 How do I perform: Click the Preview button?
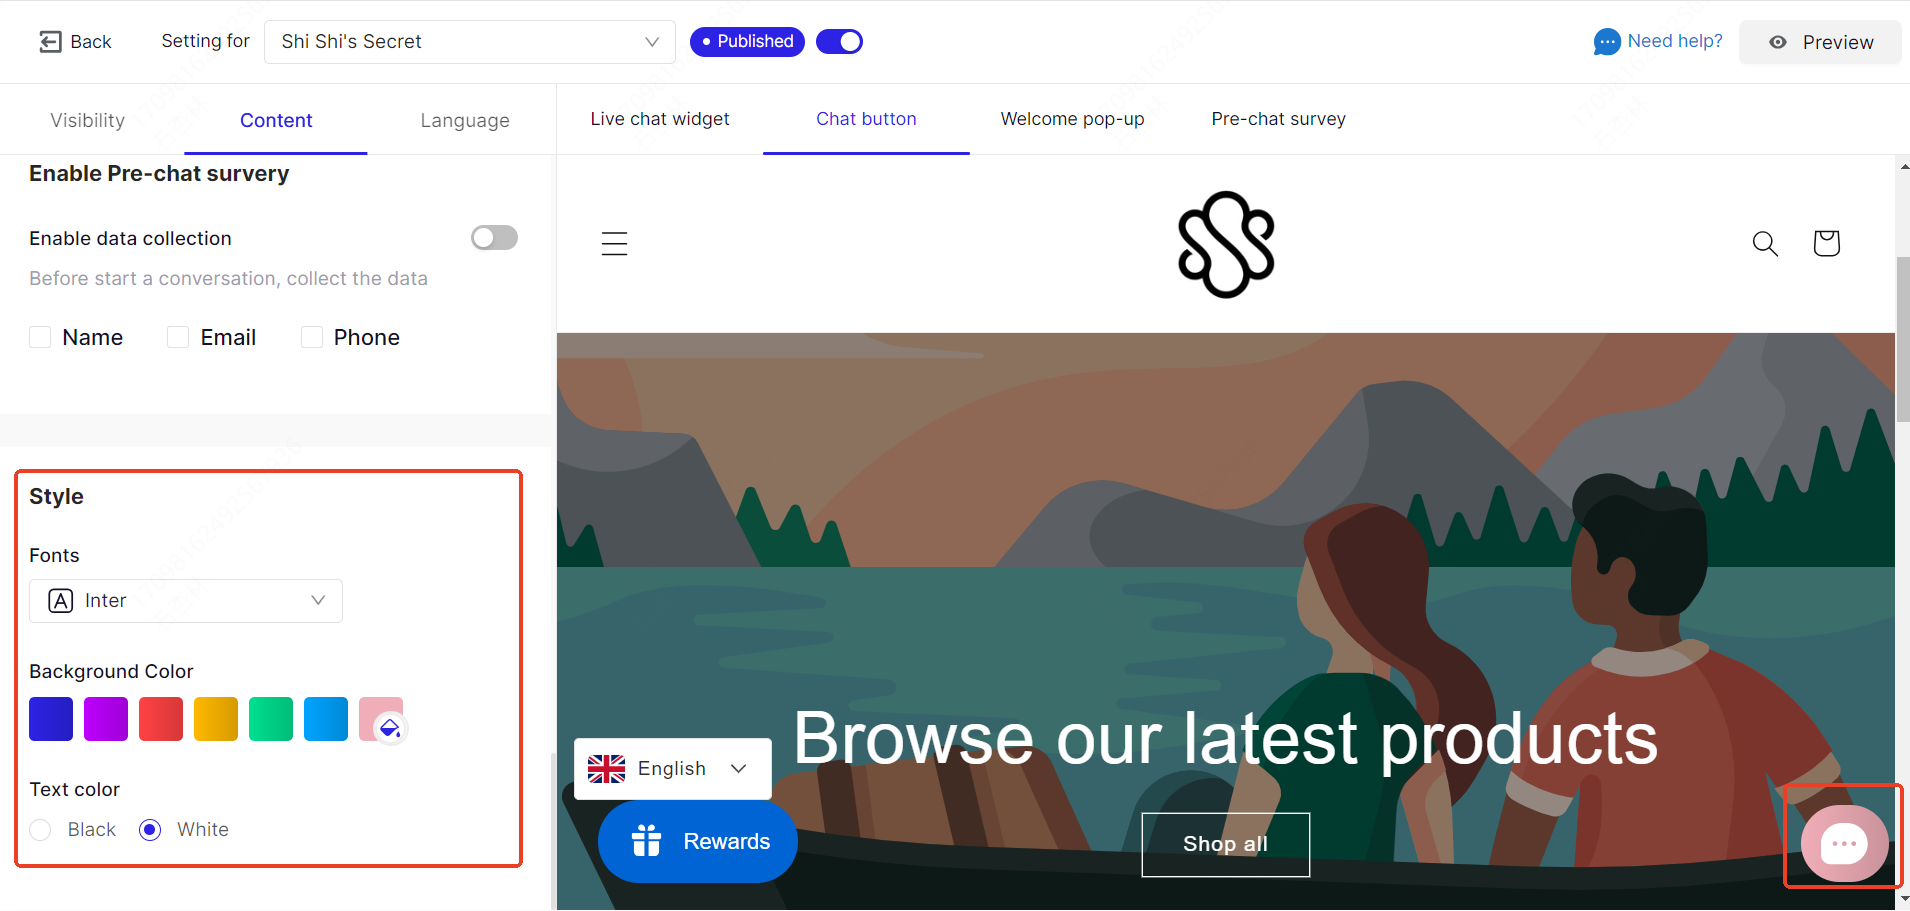pos(1820,42)
